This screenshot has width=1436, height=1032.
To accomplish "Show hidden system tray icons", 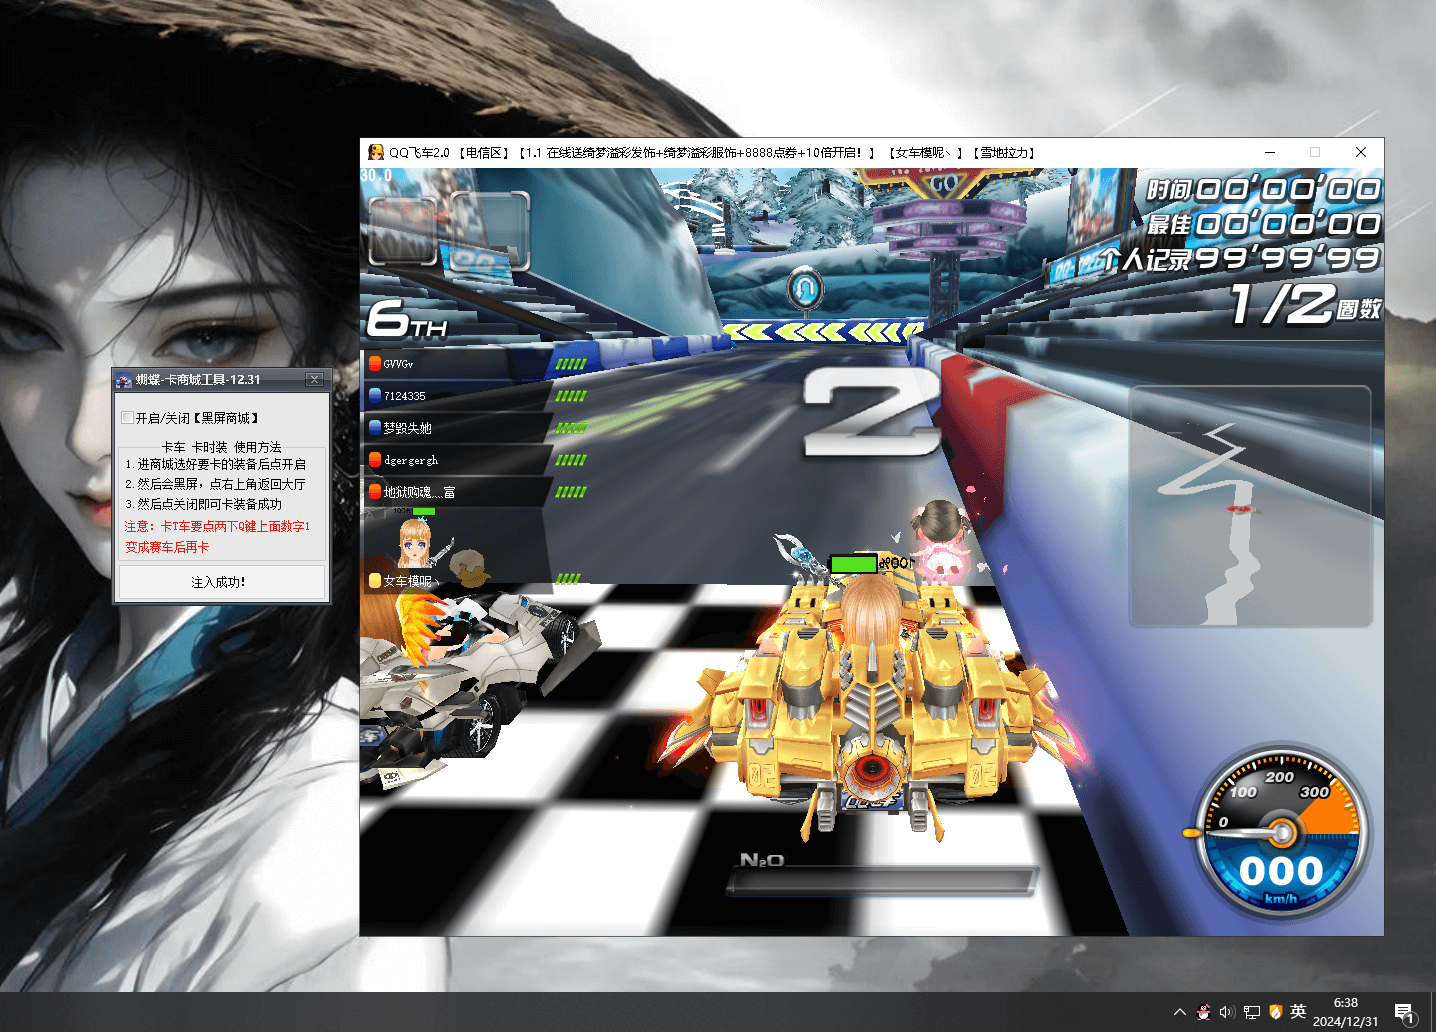I will click(x=1180, y=1012).
